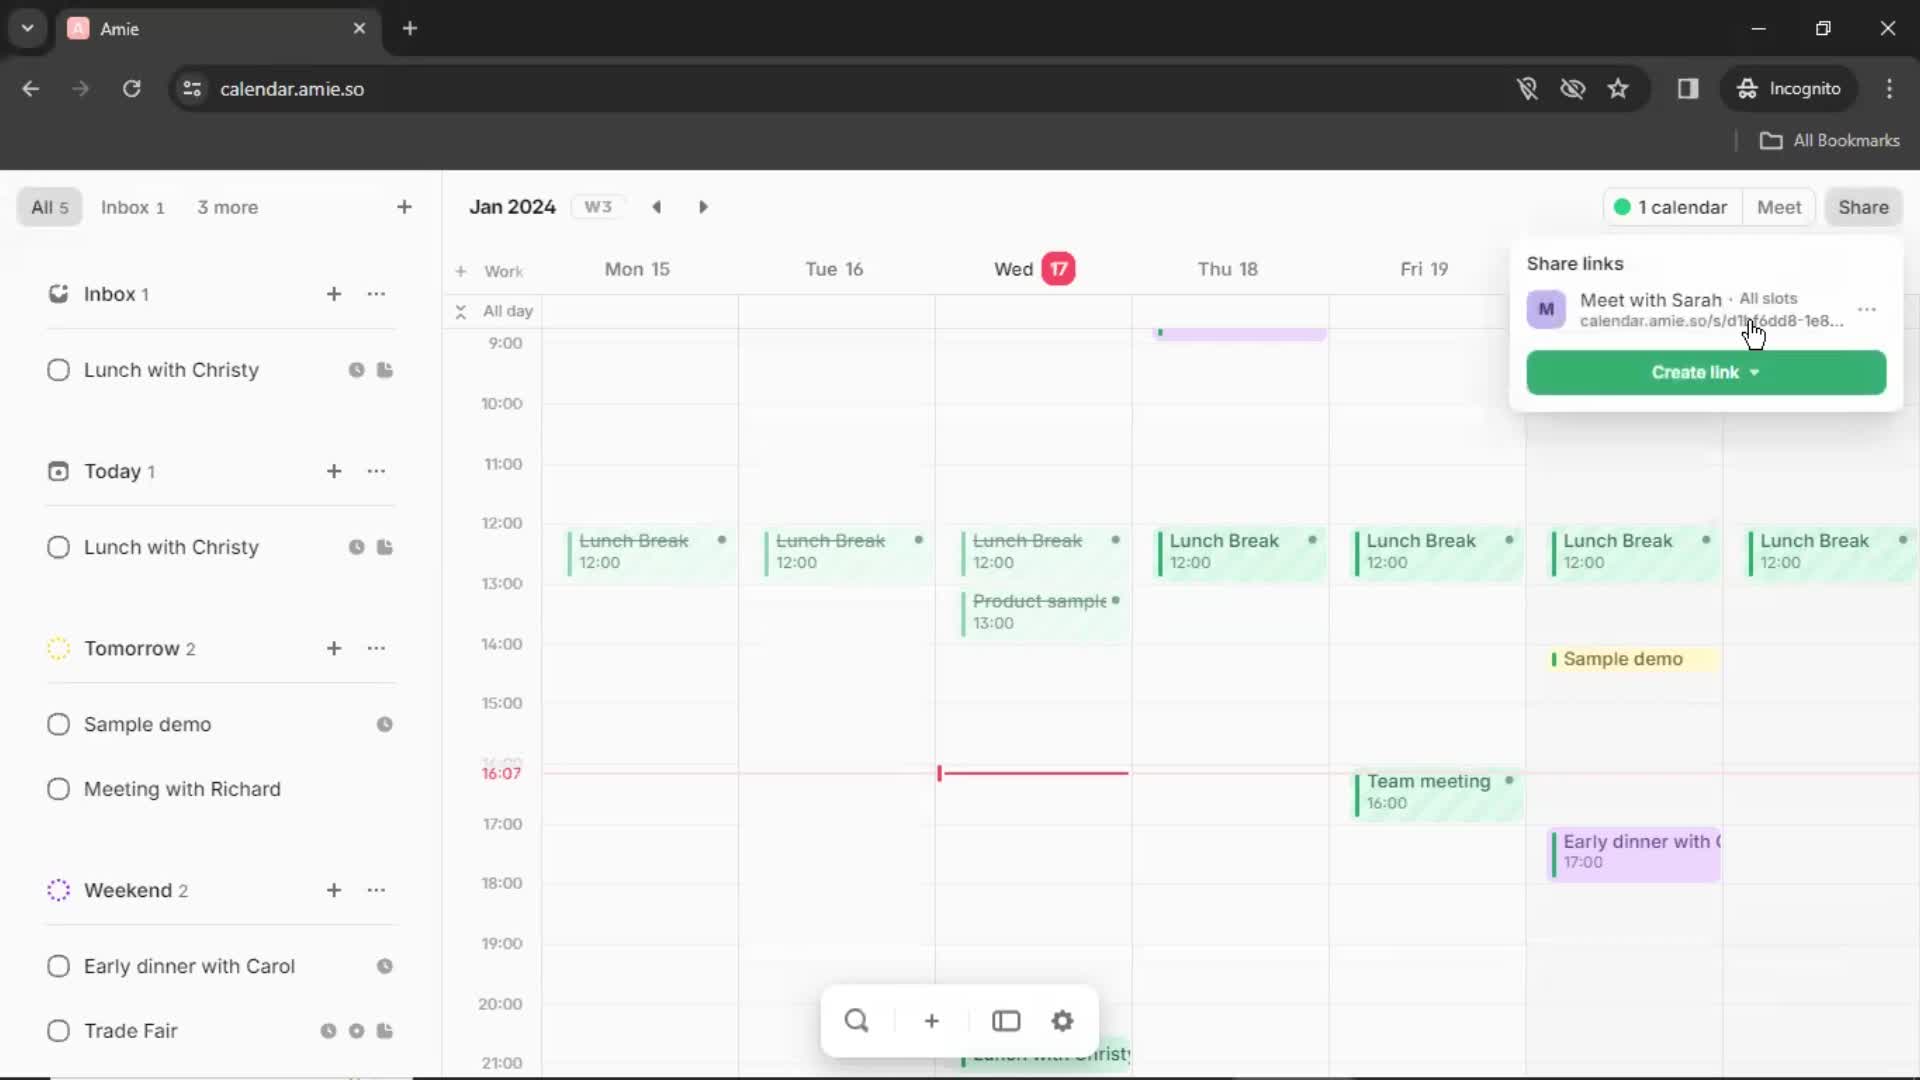Click the forward navigation arrow for next week

(704, 206)
